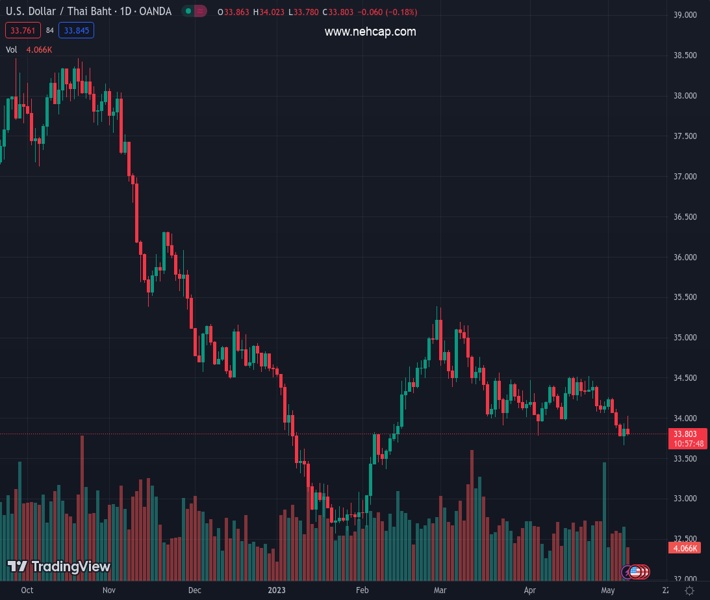Click the www.nehcap.com watermark

point(370,32)
